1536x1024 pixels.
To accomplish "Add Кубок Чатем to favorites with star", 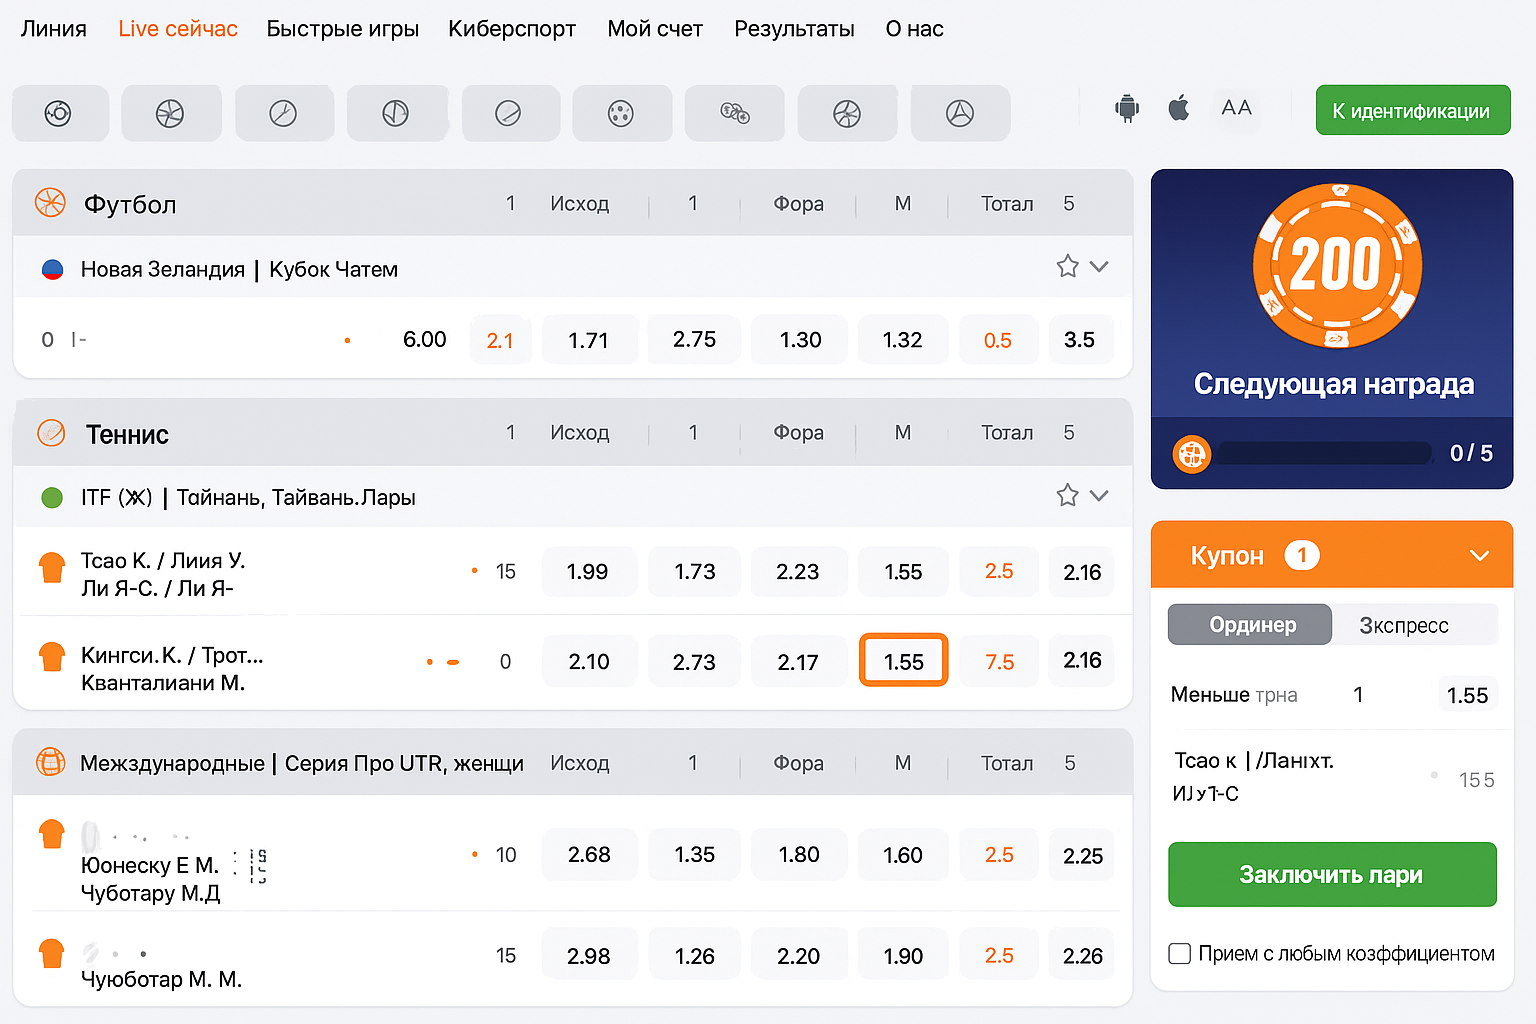I will (1067, 267).
